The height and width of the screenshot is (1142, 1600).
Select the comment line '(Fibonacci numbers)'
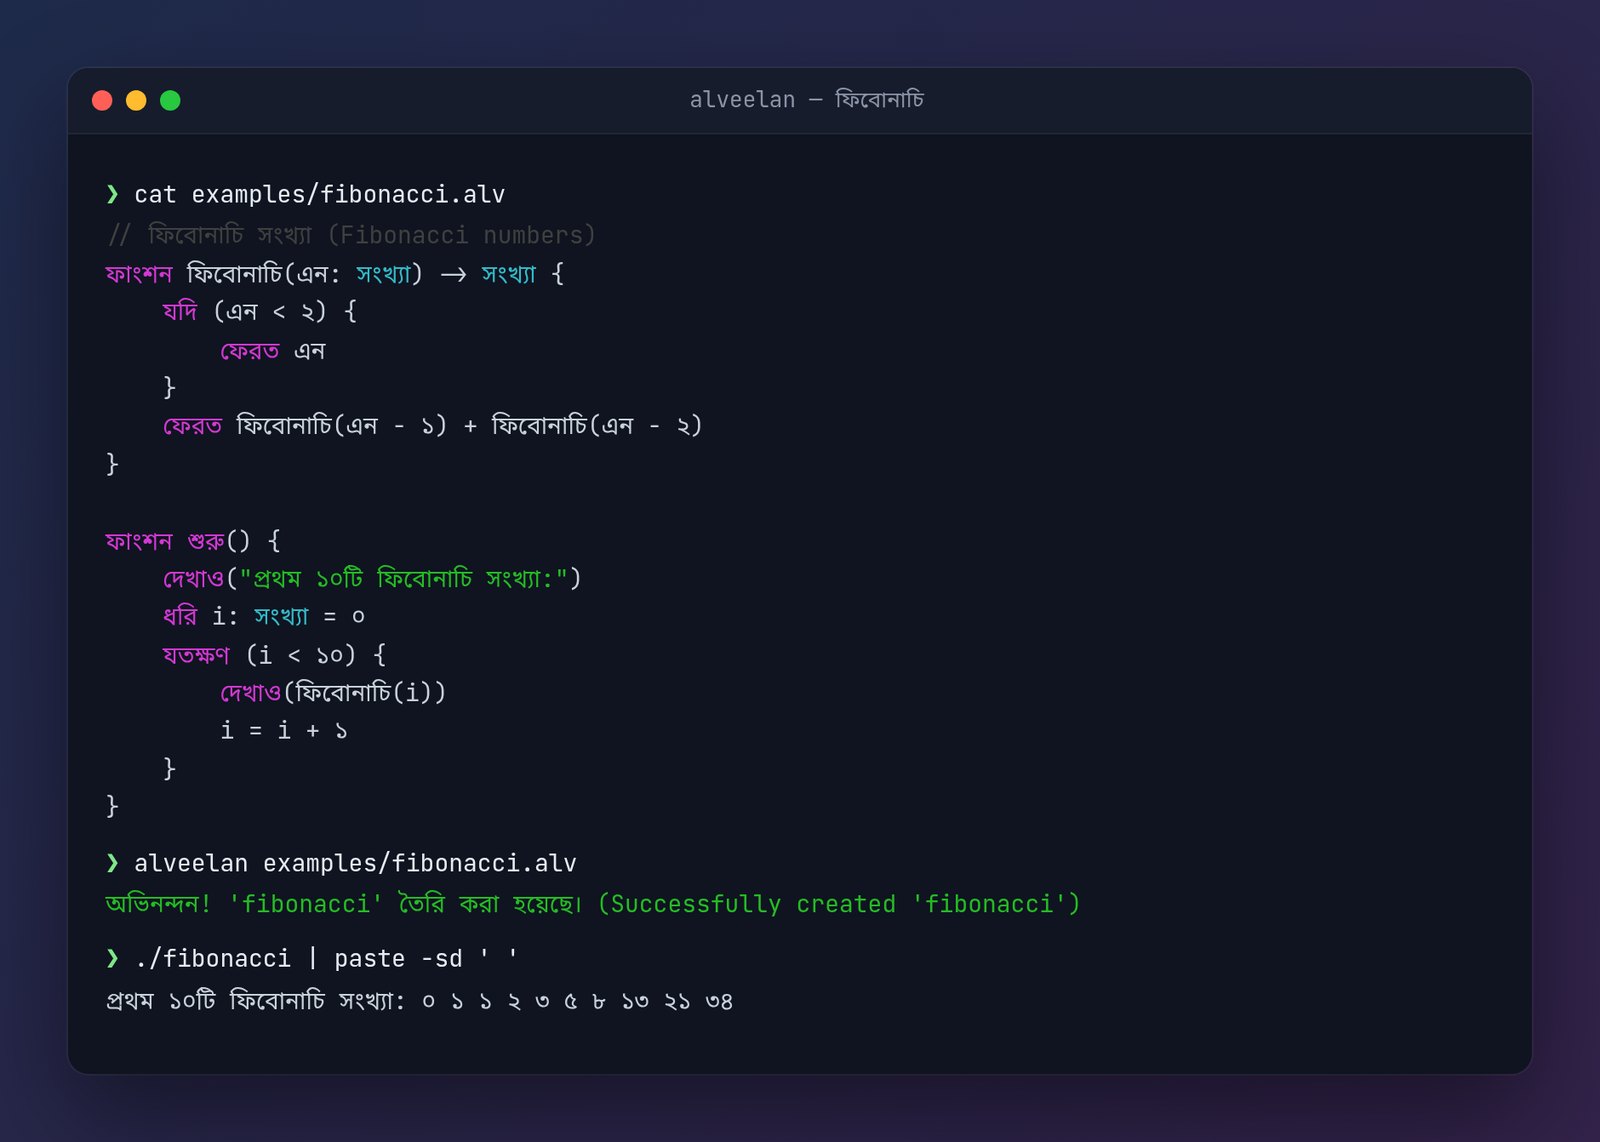coord(462,235)
